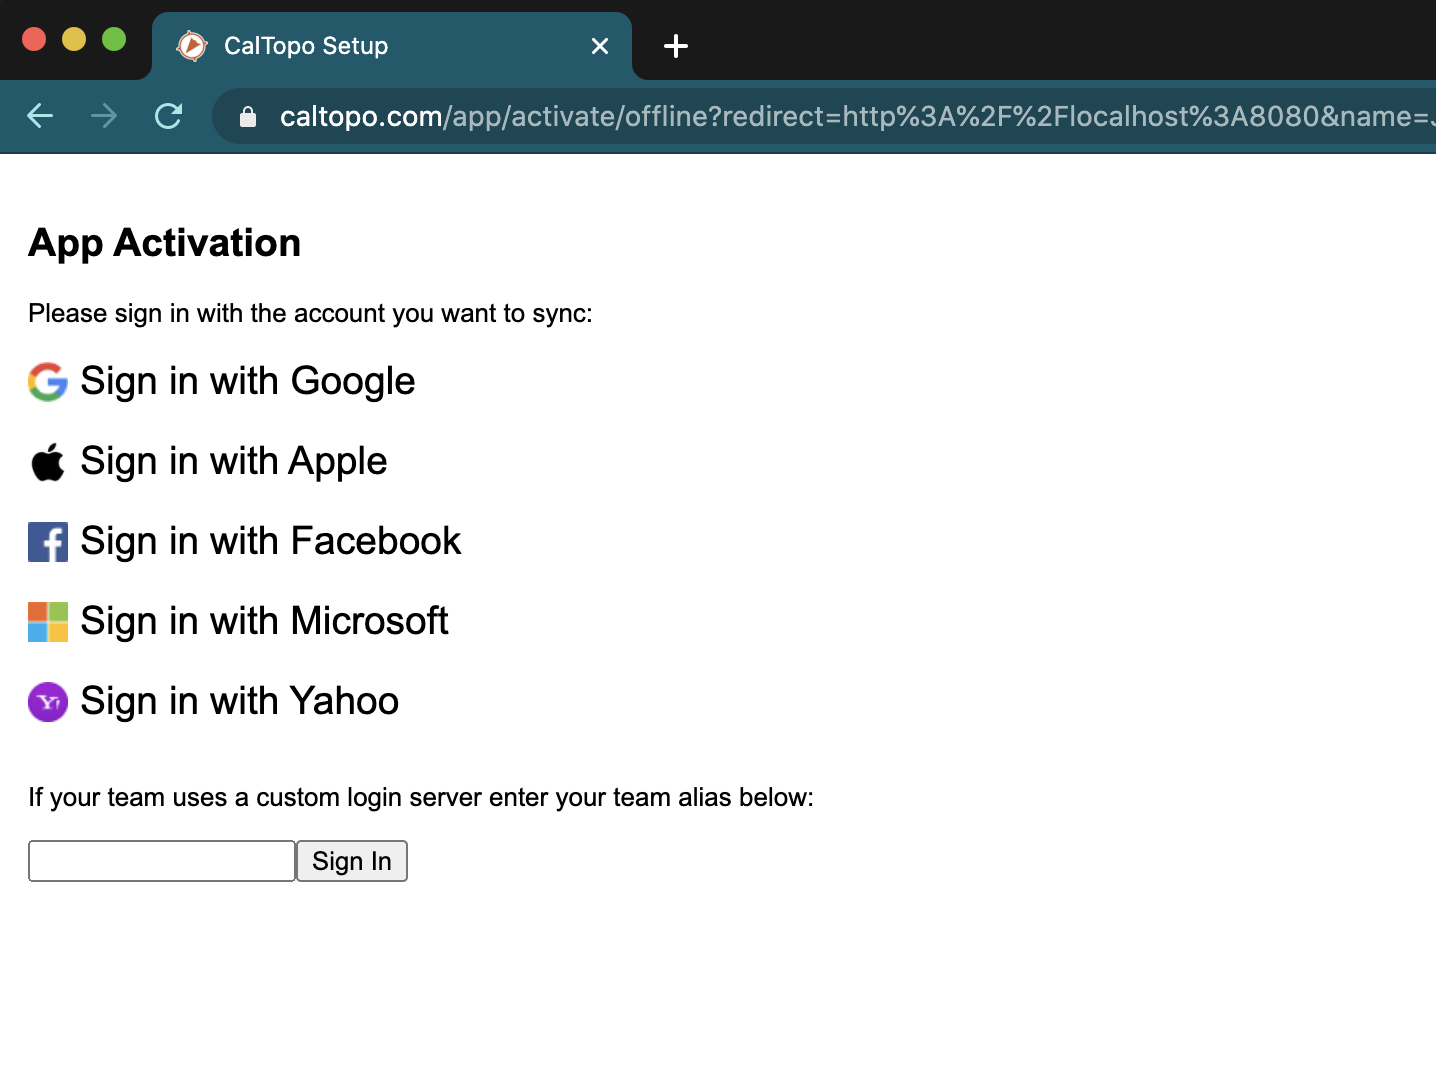This screenshot has width=1436, height=1070.
Task: Click the Microsoft logo icon
Action: pyautogui.click(x=48, y=622)
